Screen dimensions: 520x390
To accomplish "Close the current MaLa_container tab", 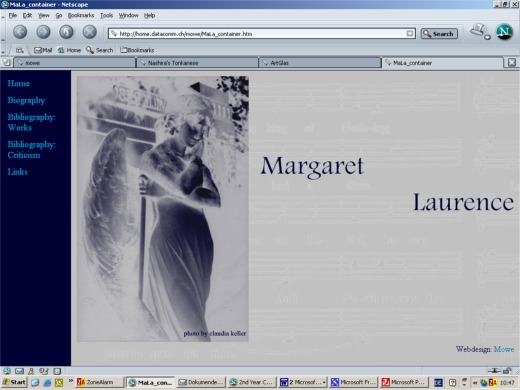I will pos(512,62).
